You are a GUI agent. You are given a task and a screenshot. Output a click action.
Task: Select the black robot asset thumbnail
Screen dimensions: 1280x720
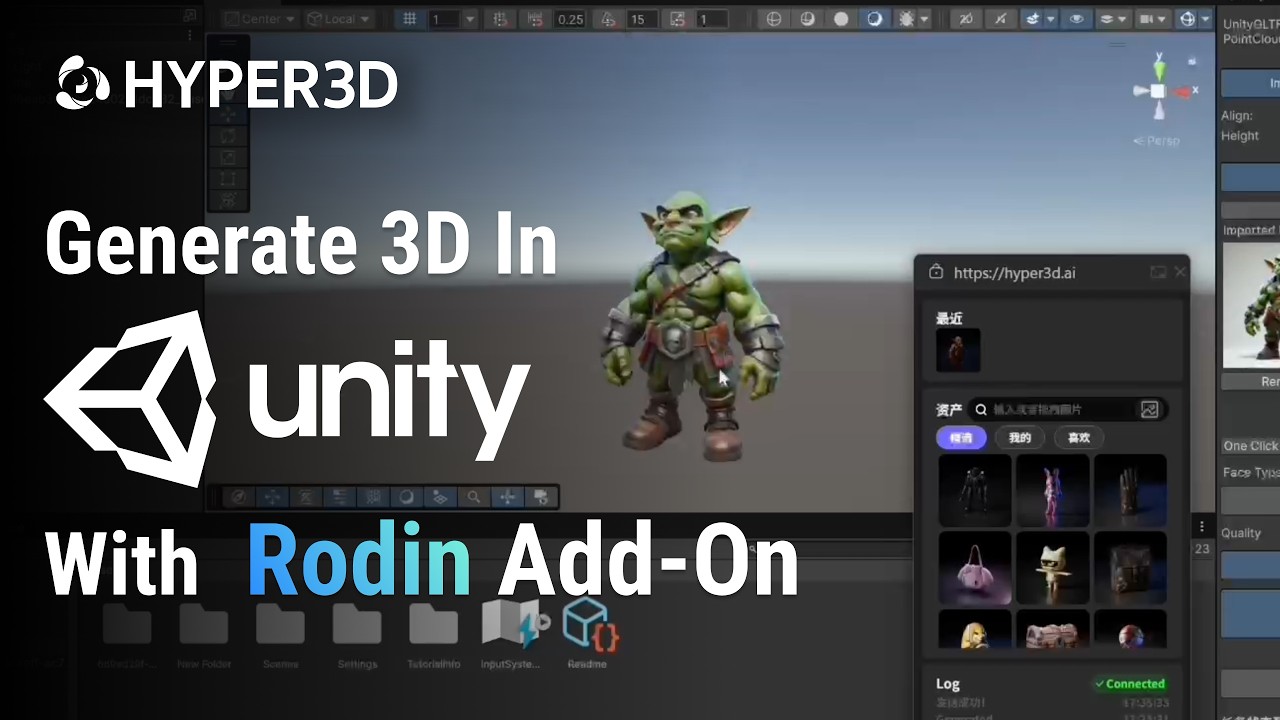point(975,490)
